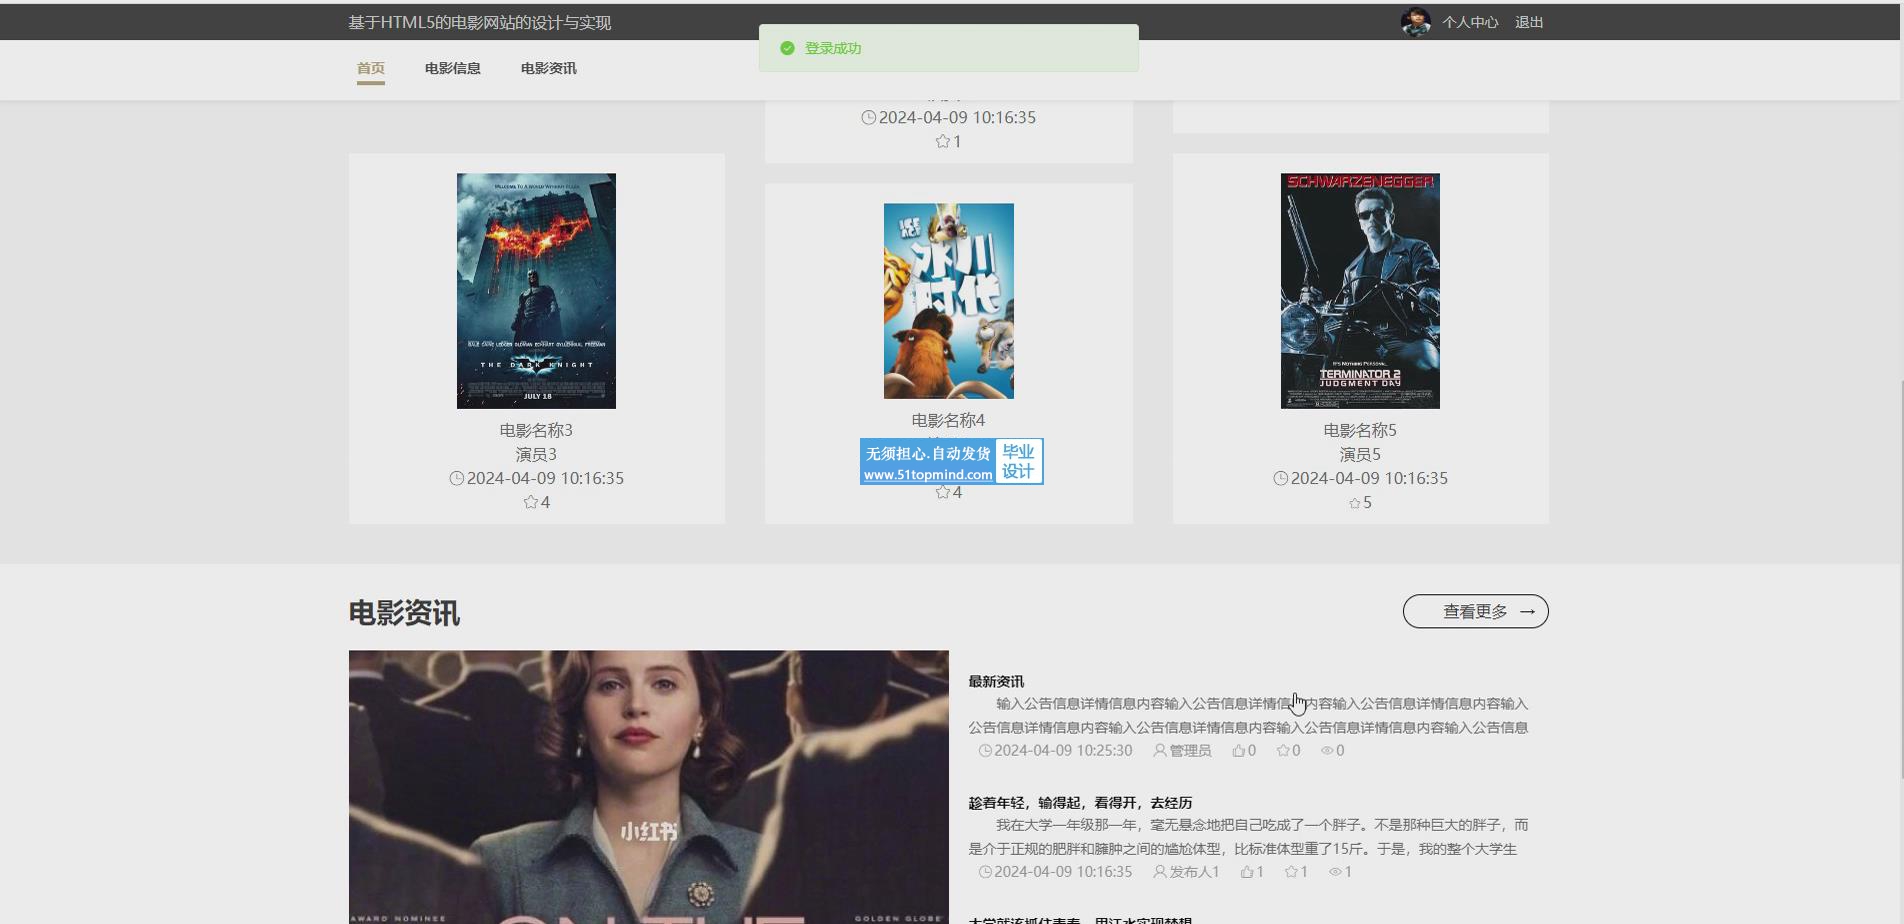1904x924 pixels.
Task: Go to 个人中心 personal center
Action: coord(1469,22)
